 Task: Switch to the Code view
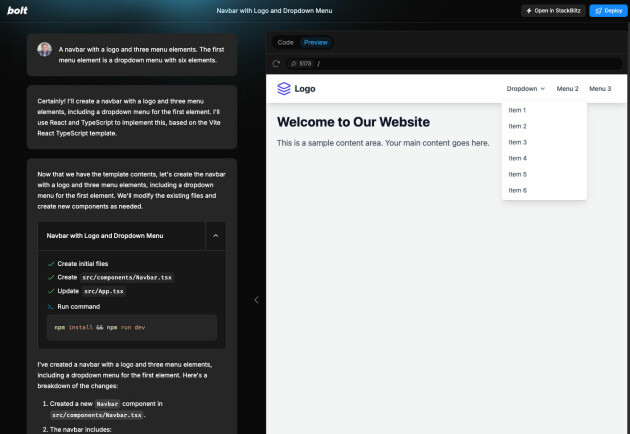click(285, 42)
